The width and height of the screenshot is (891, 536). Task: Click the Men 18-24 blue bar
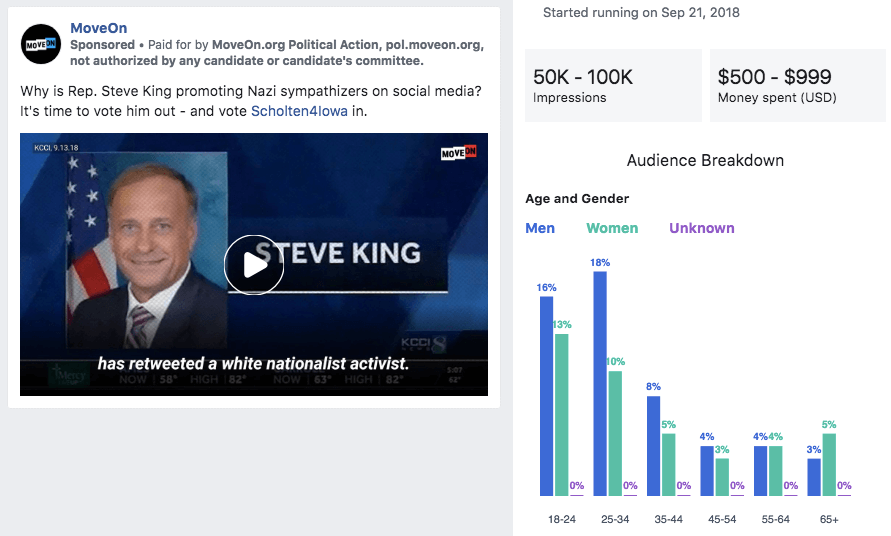click(x=546, y=395)
